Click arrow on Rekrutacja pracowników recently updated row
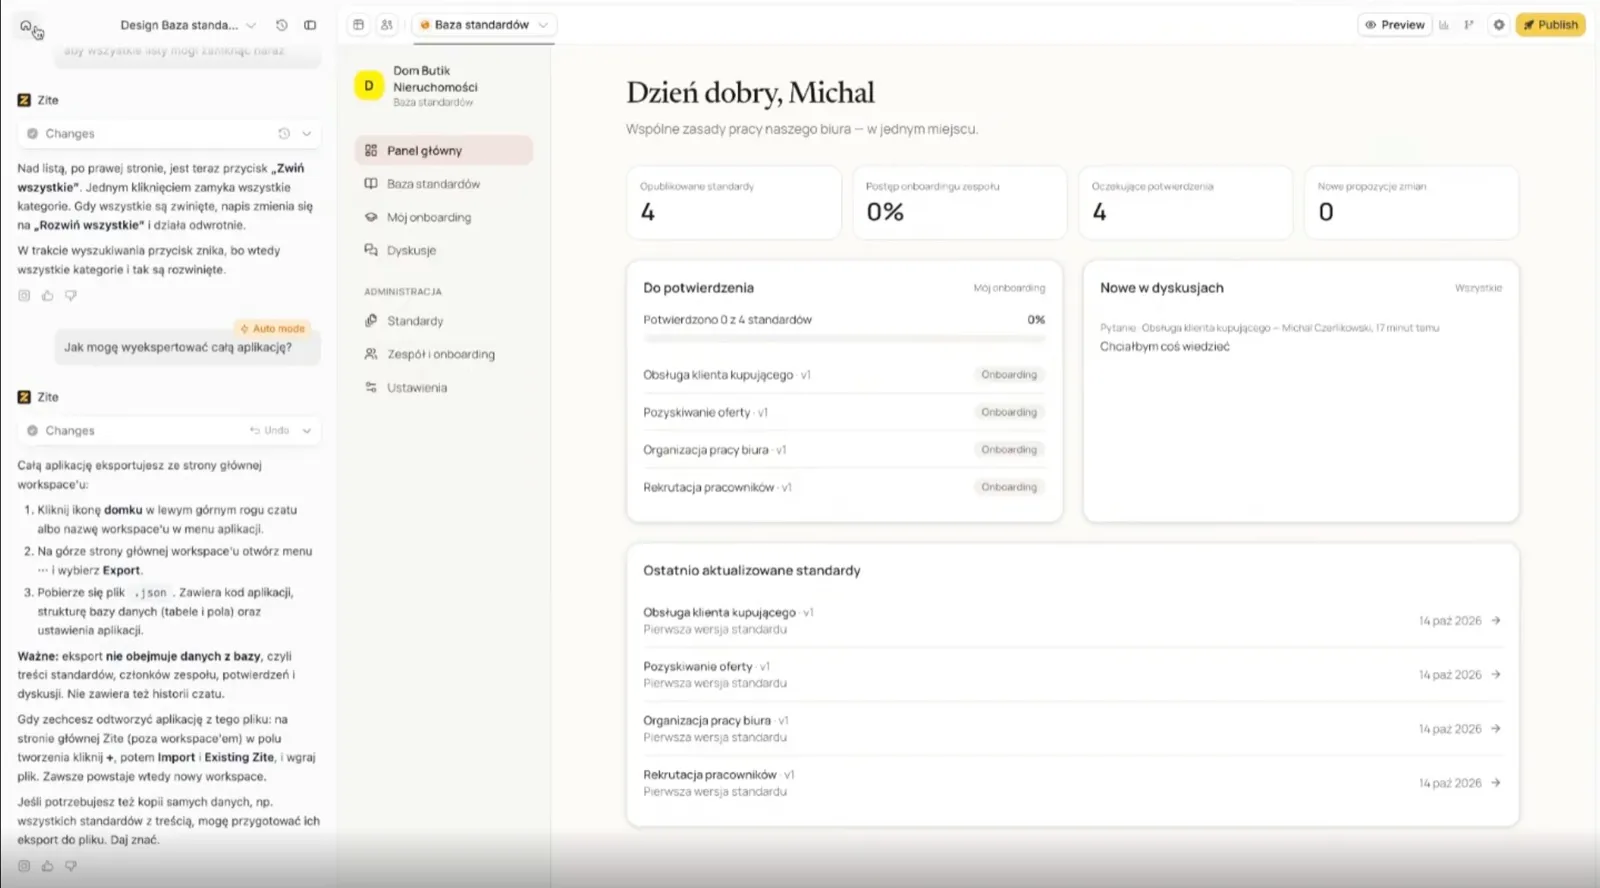The height and width of the screenshot is (888, 1600). click(x=1496, y=783)
